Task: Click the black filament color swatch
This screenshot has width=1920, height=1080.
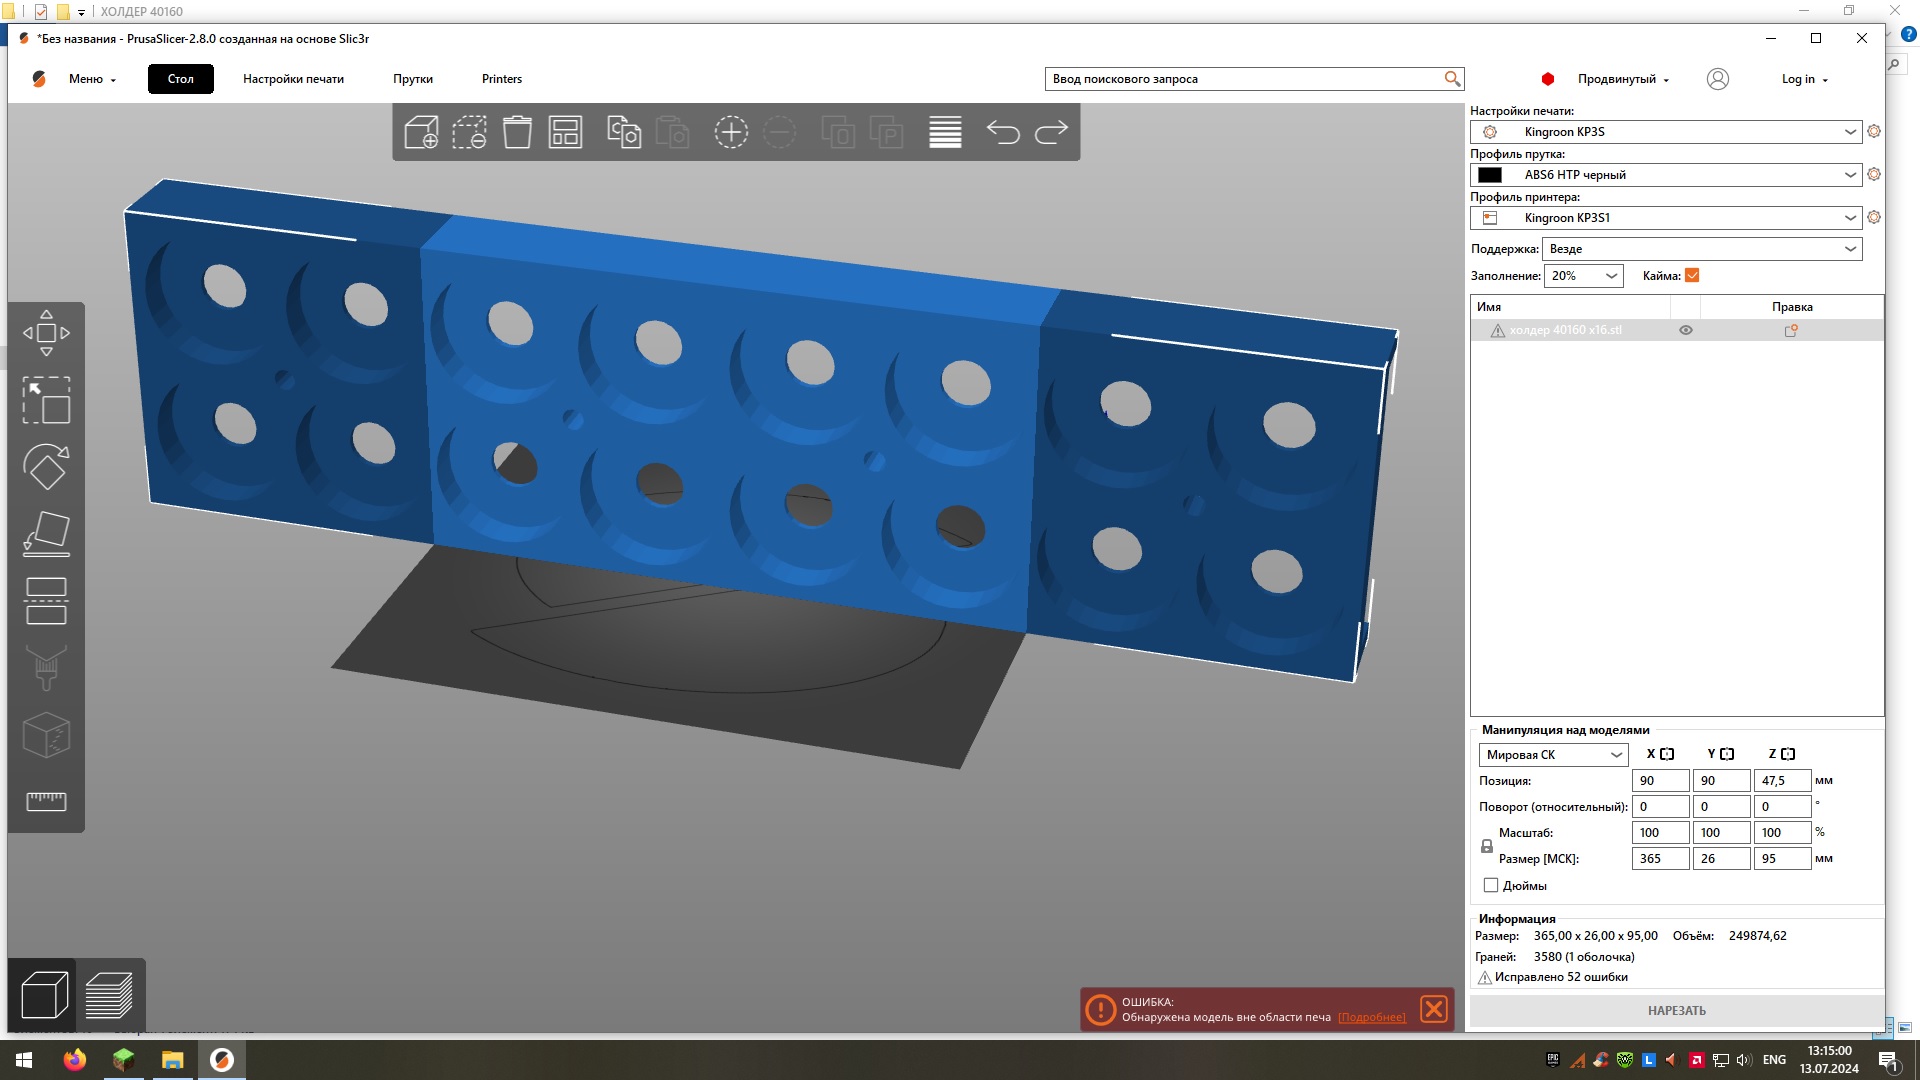Action: click(x=1490, y=175)
